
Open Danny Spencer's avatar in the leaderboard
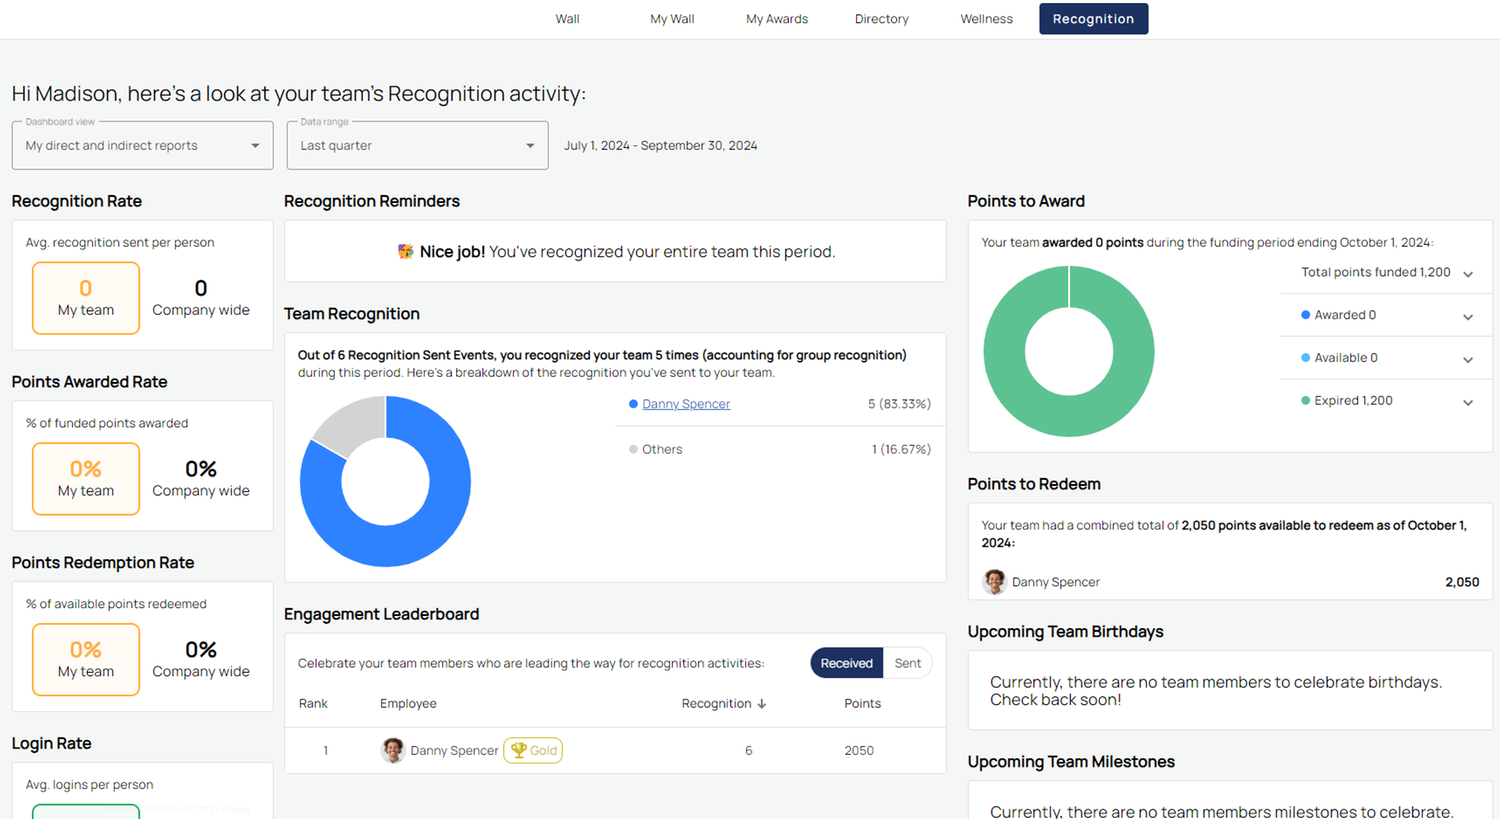393,750
